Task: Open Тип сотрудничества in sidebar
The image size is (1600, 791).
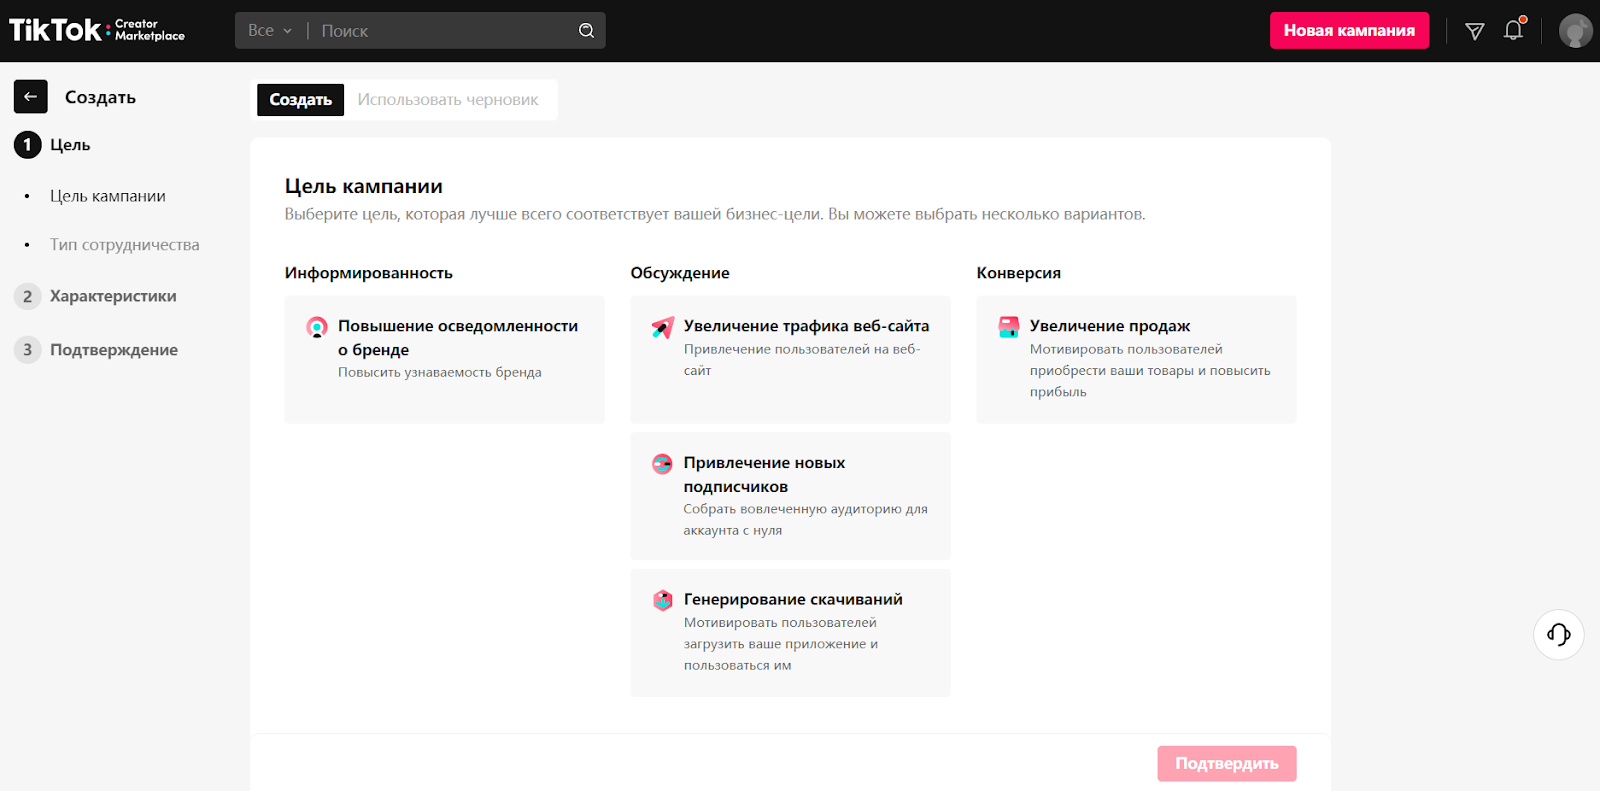Action: click(125, 245)
